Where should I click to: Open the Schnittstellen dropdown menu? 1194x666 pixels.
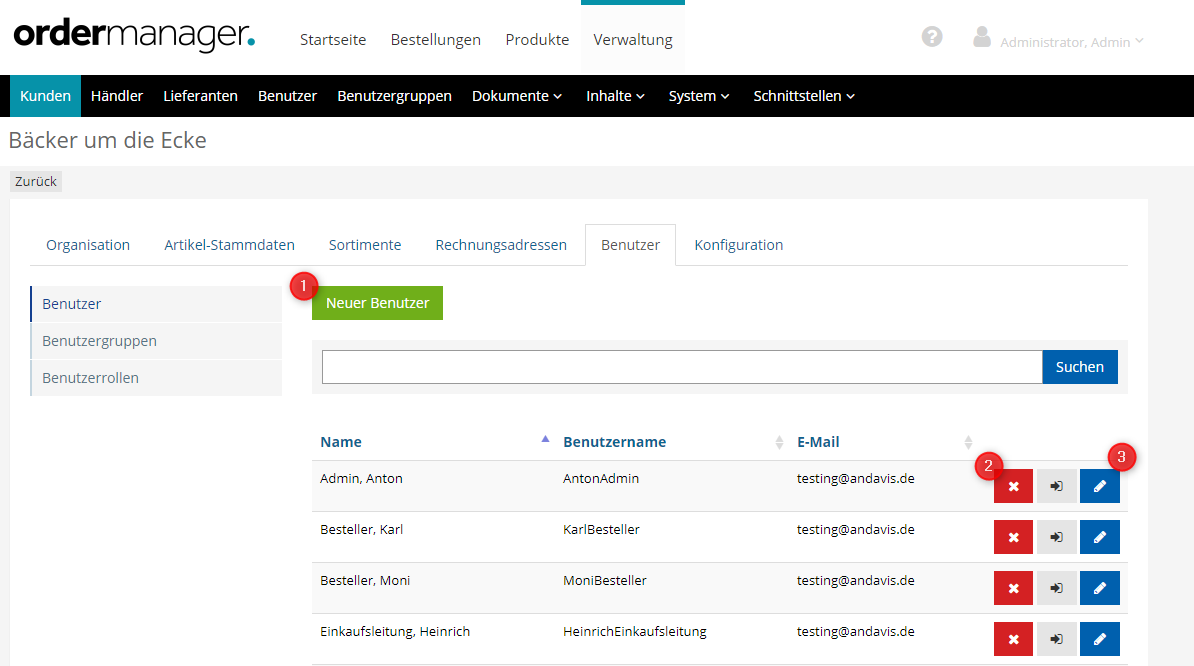coord(803,96)
